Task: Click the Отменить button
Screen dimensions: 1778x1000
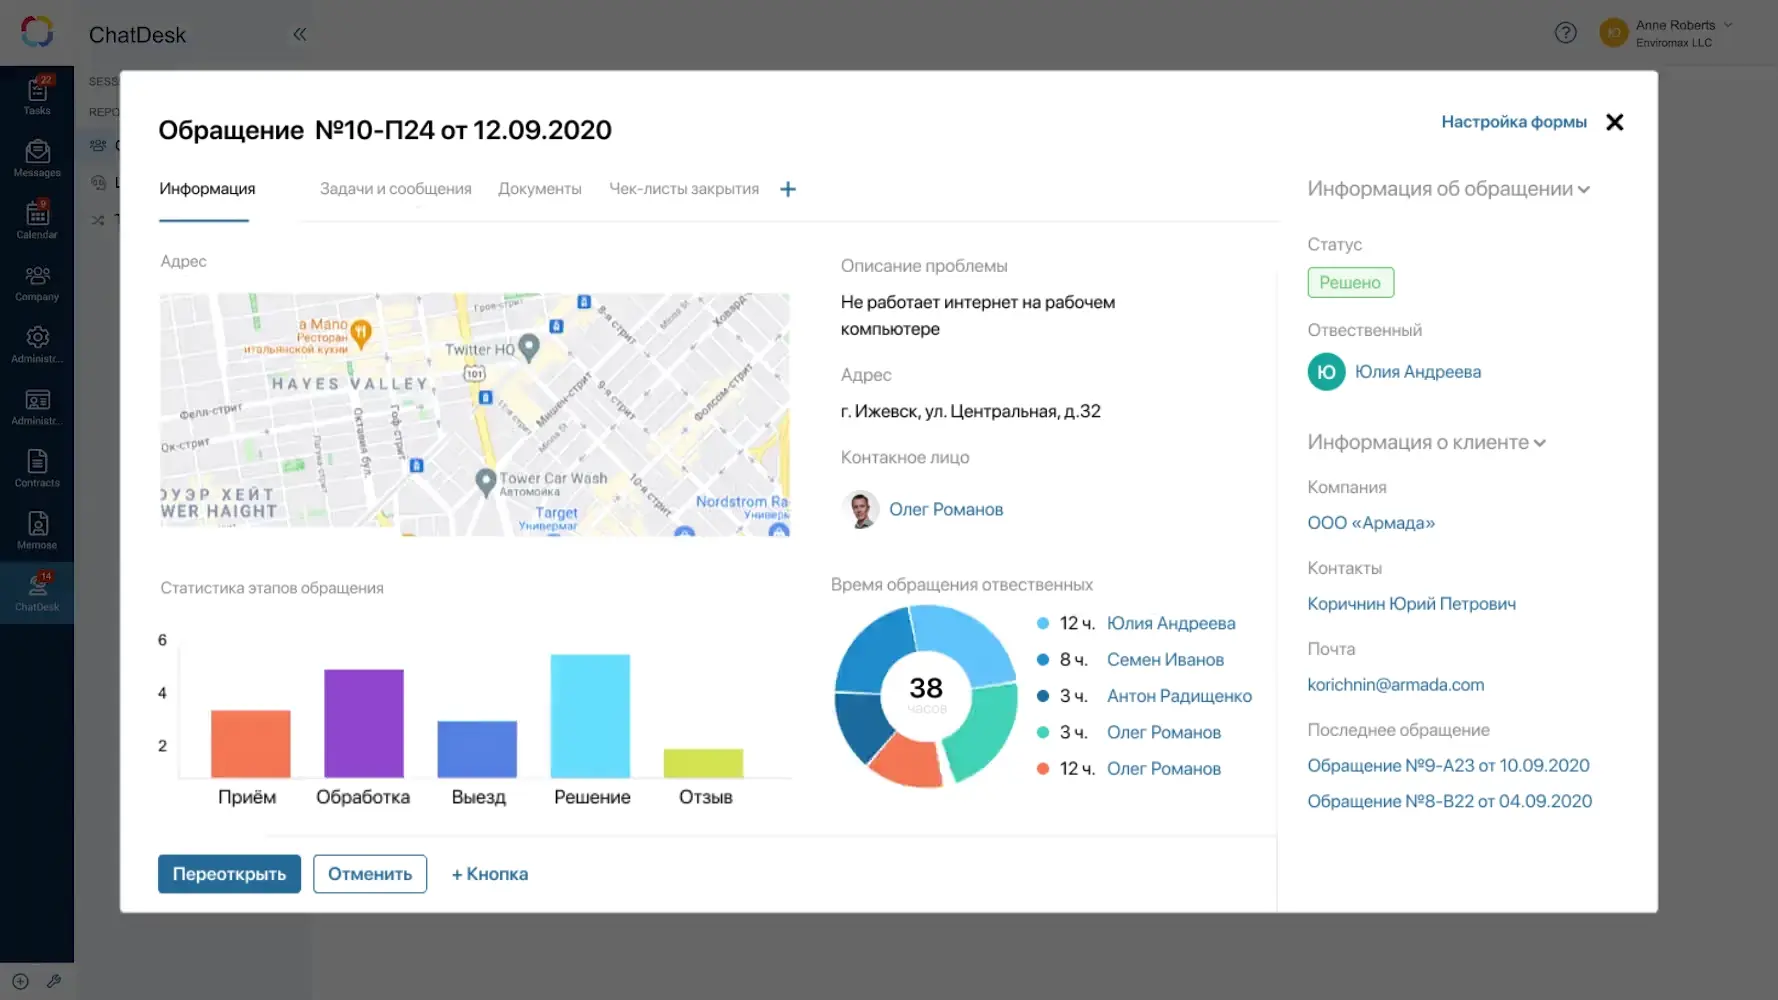Action: (370, 874)
